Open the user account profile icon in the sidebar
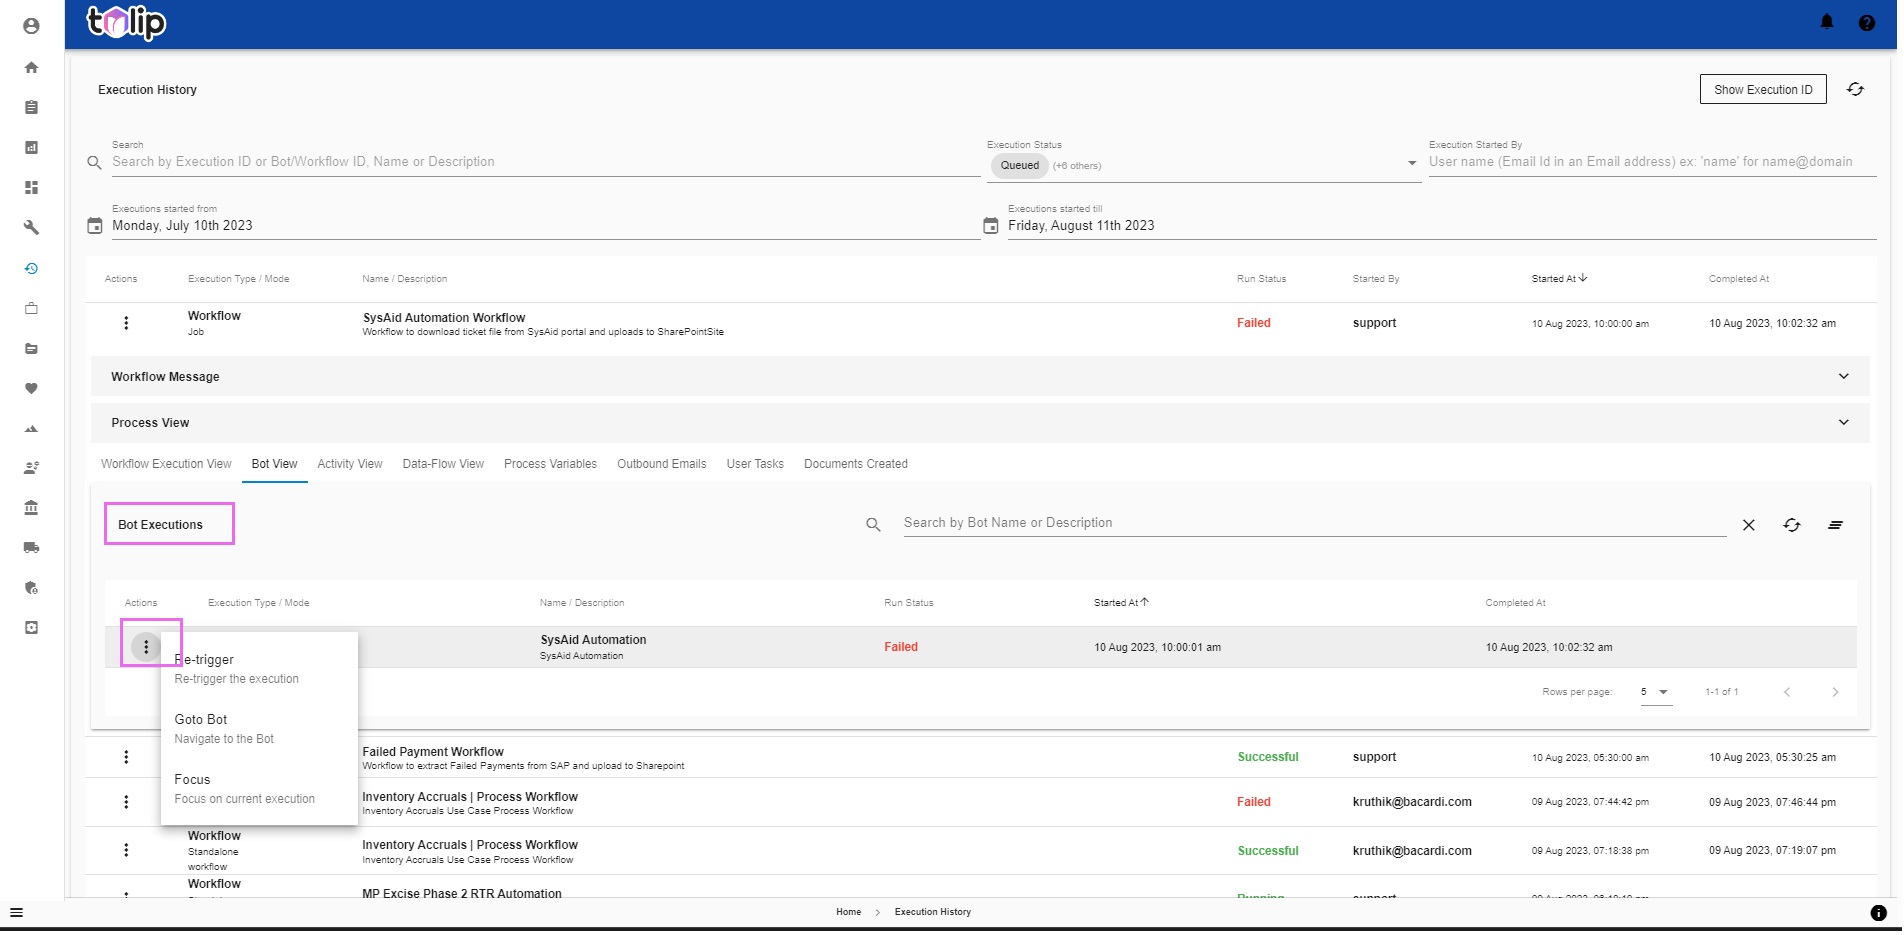 (x=31, y=26)
